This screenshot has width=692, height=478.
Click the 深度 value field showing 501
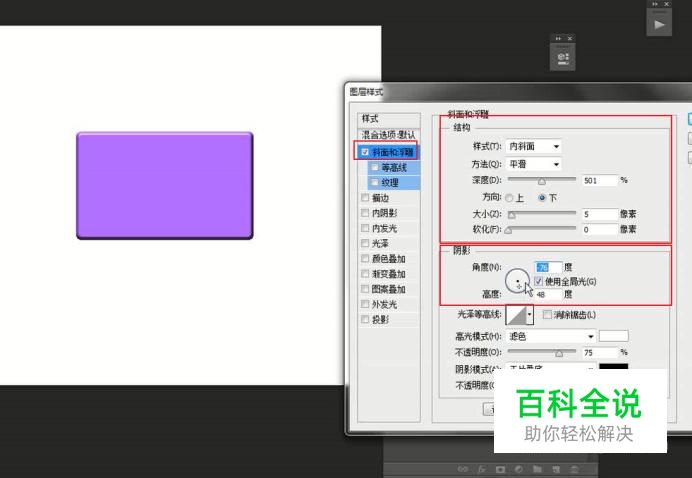[599, 181]
